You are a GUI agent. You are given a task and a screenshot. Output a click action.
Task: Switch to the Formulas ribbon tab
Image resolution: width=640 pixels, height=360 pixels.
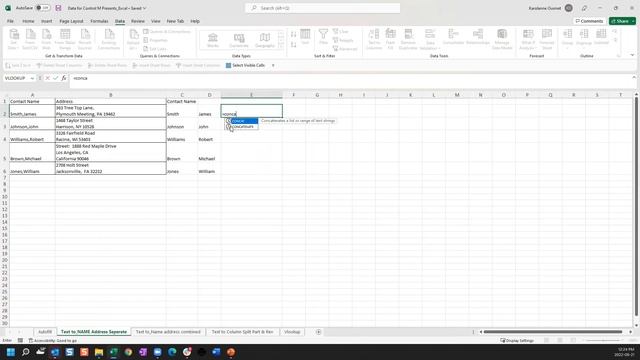(99, 21)
